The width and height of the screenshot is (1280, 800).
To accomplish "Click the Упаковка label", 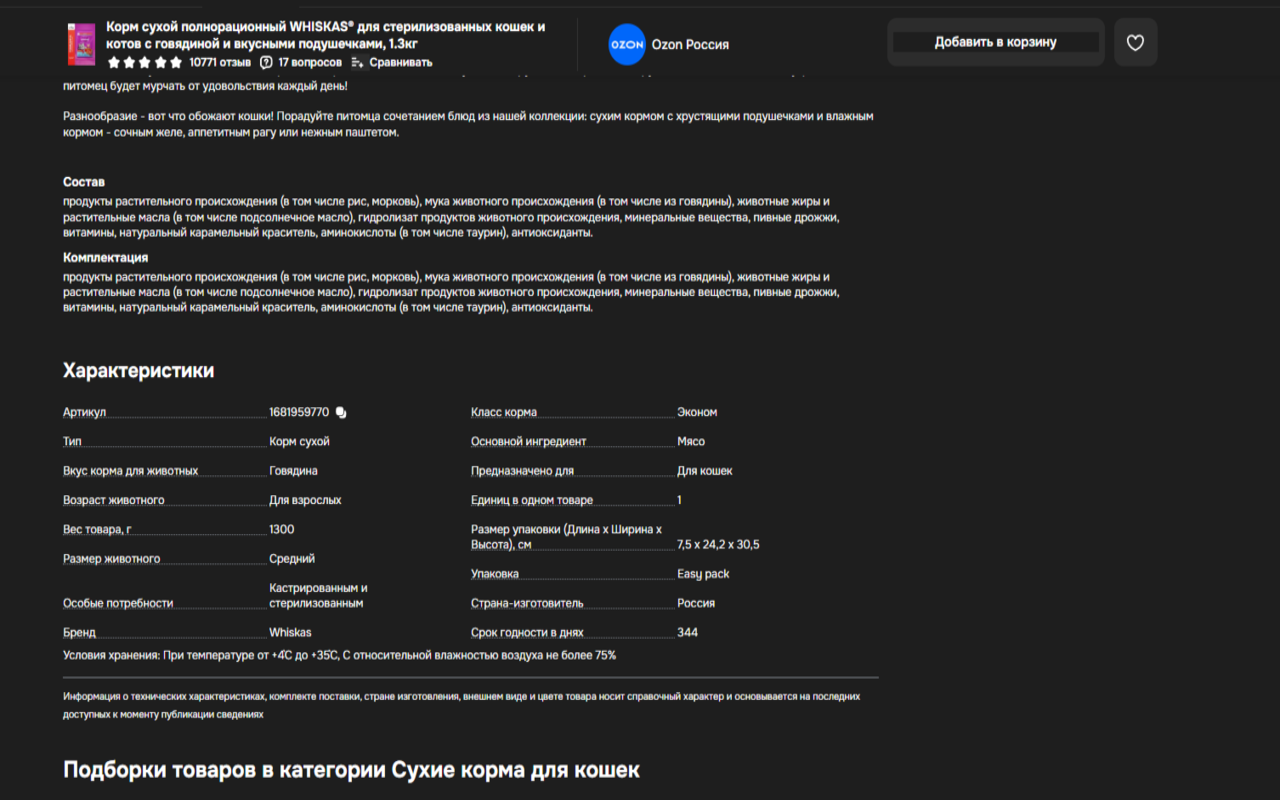I will (x=495, y=574).
